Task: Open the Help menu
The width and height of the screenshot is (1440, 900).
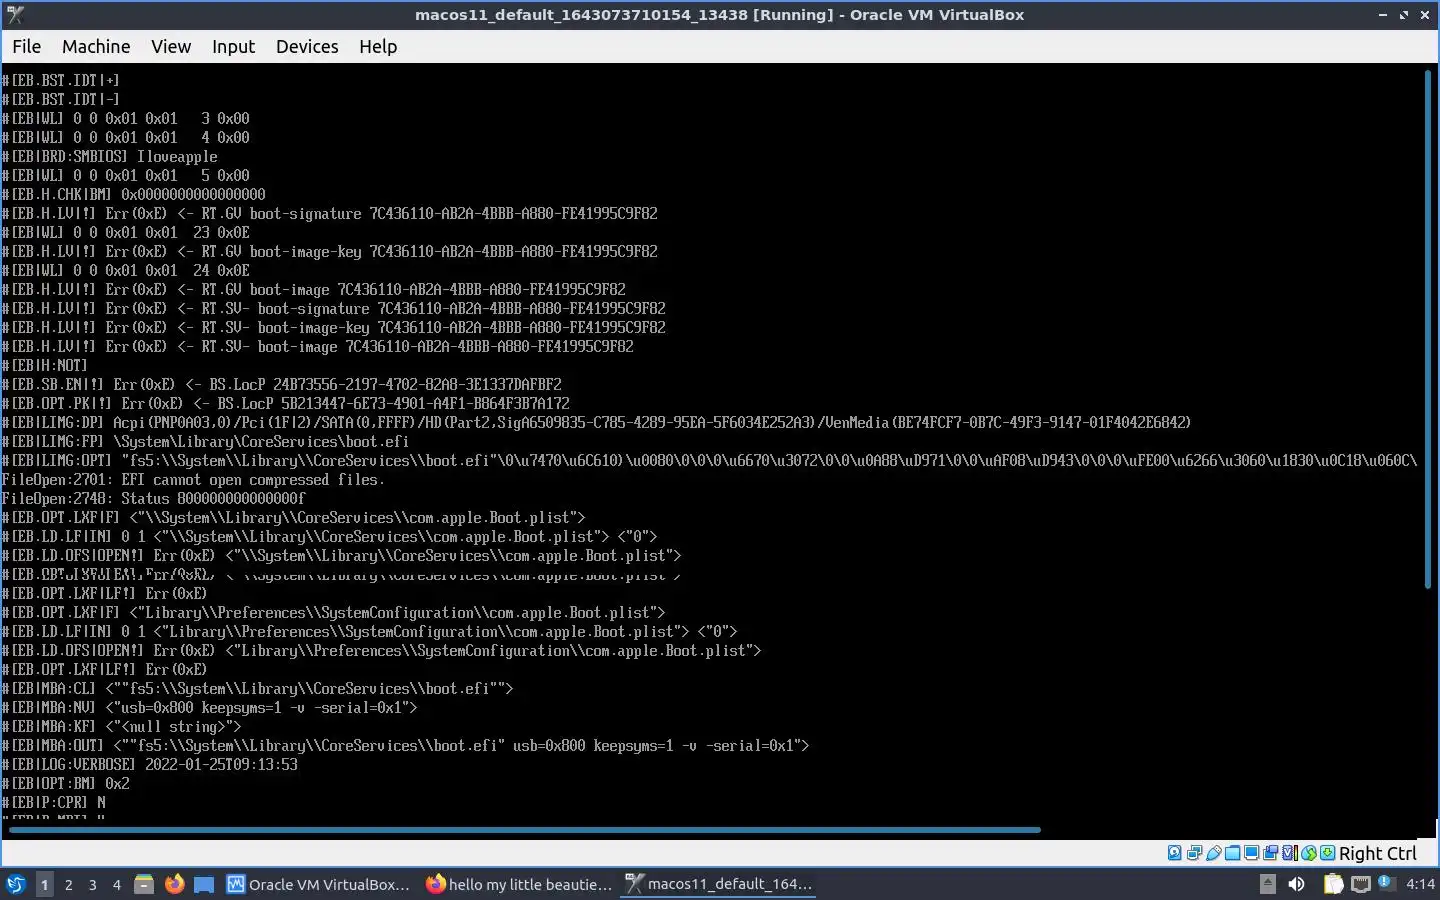Action: 378,46
